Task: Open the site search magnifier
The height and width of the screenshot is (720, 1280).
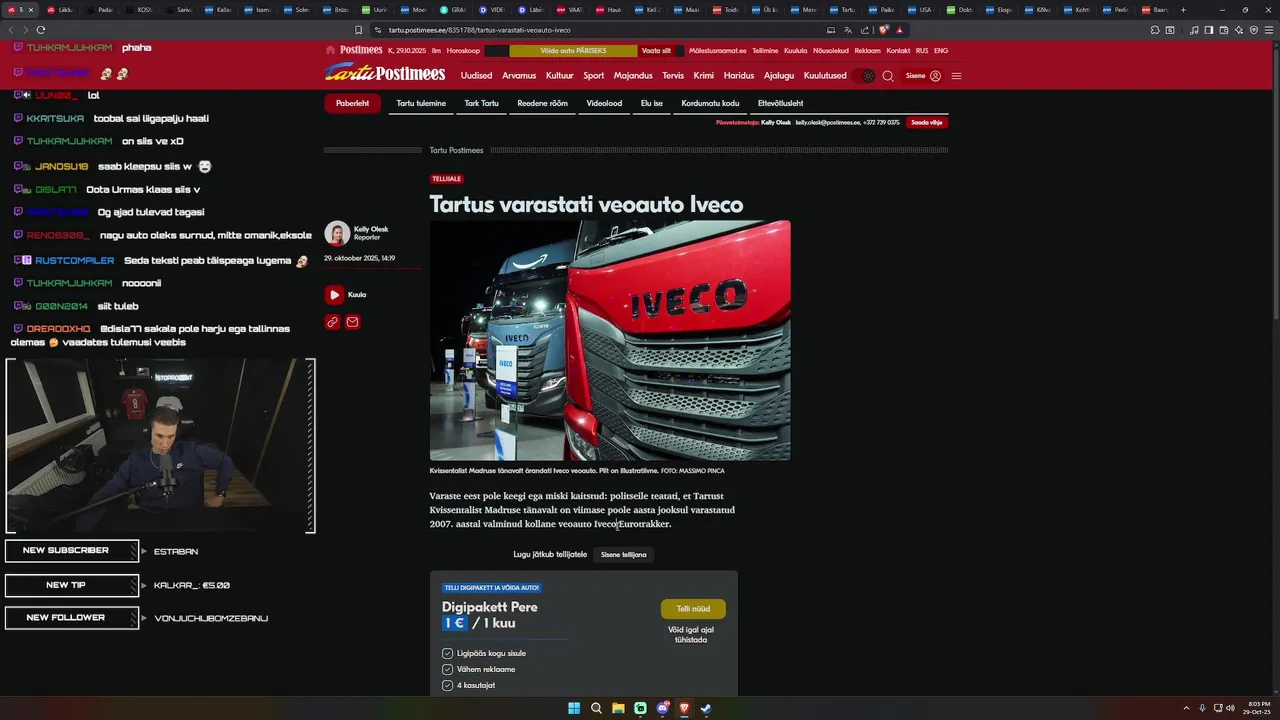Action: tap(888, 76)
